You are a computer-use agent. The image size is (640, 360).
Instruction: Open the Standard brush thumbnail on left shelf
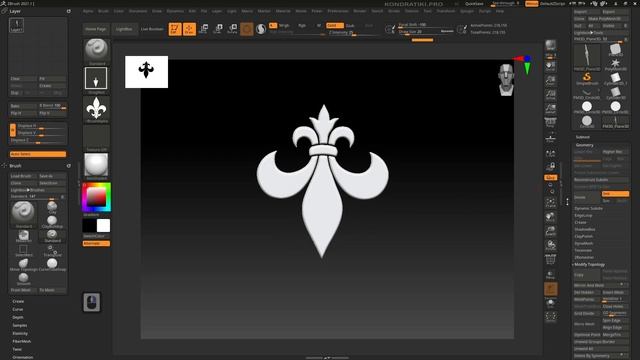(96, 51)
